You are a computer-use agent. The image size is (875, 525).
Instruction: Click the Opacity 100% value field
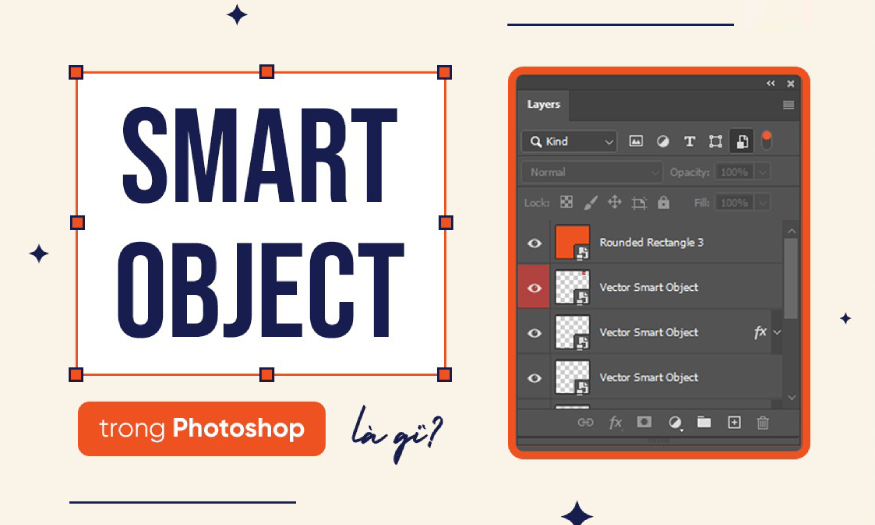tap(734, 172)
